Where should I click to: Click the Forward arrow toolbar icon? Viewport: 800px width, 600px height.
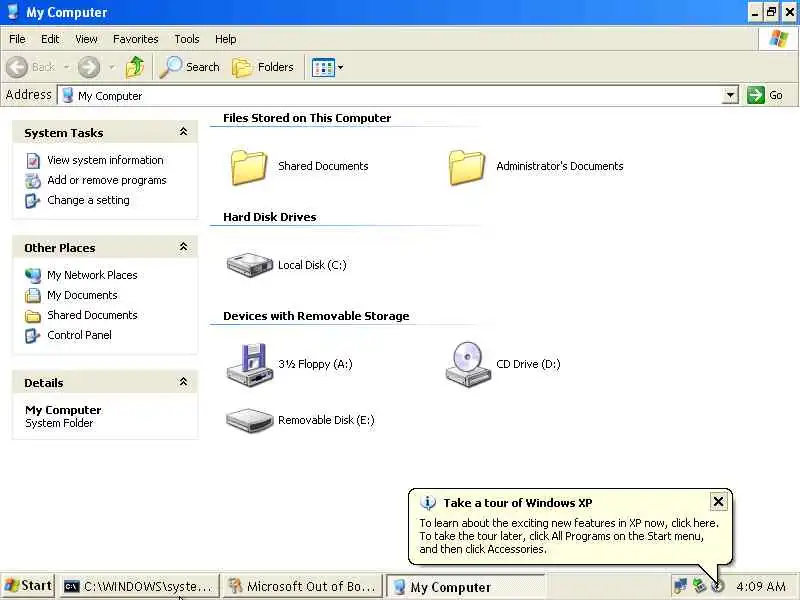(x=89, y=67)
